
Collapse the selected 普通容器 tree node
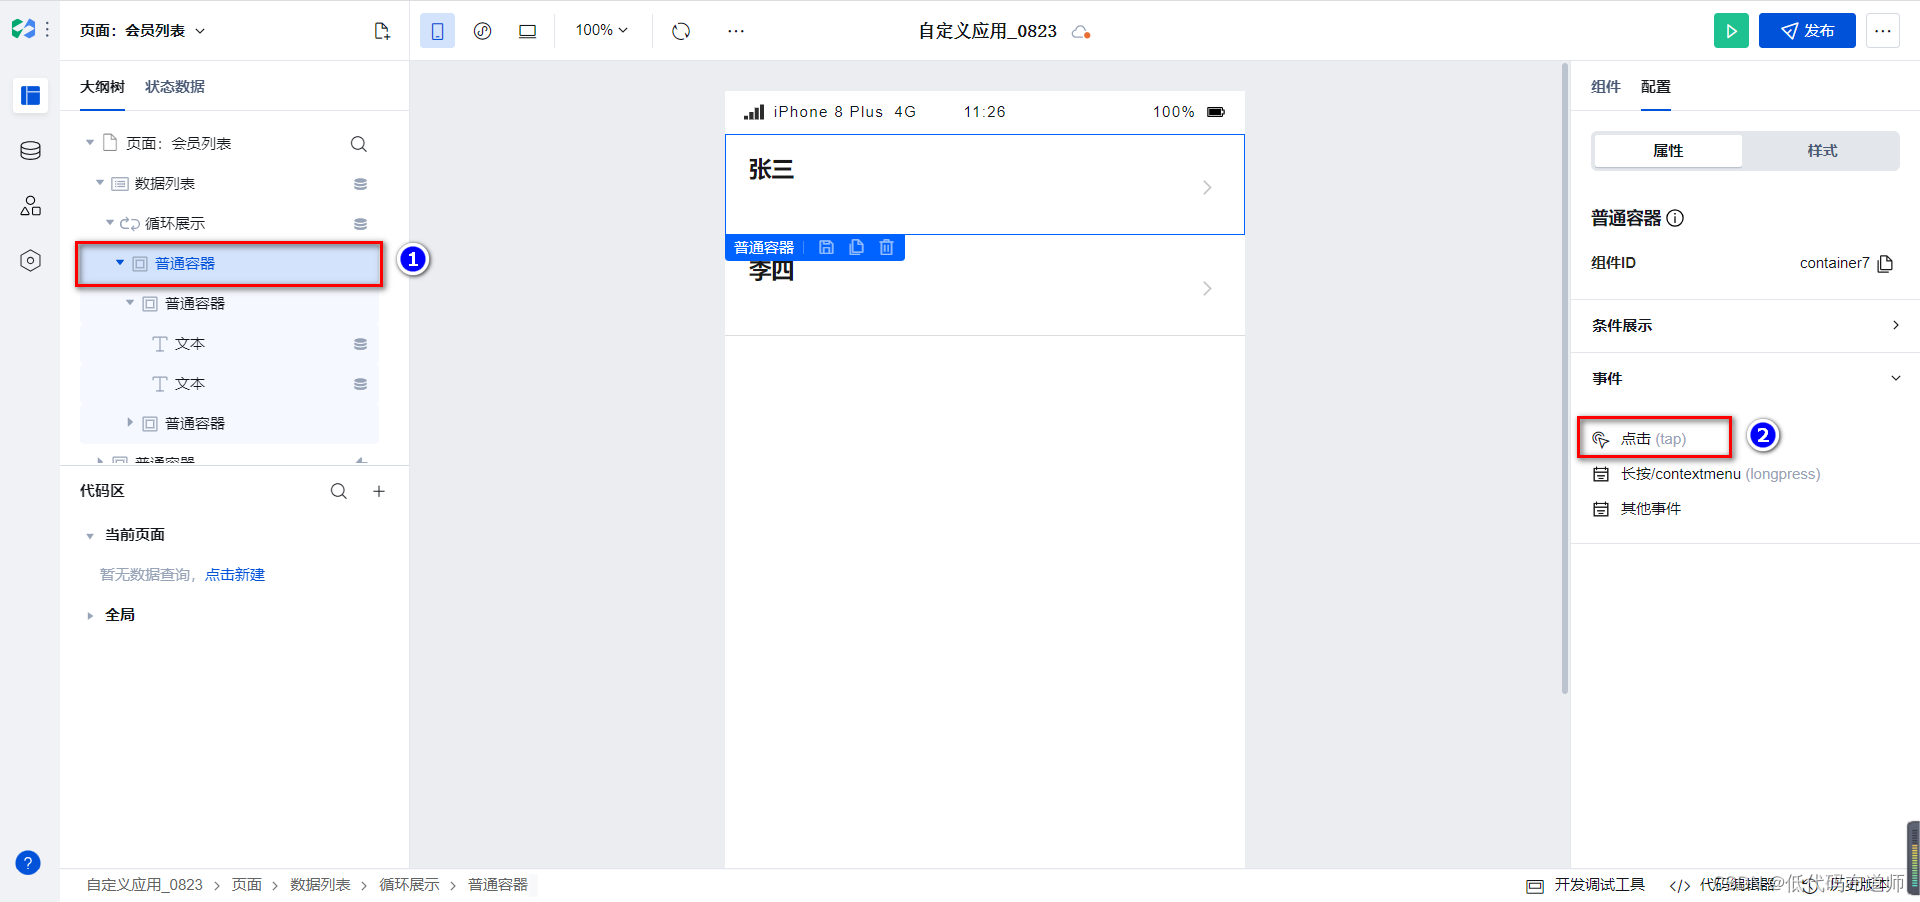coord(120,263)
